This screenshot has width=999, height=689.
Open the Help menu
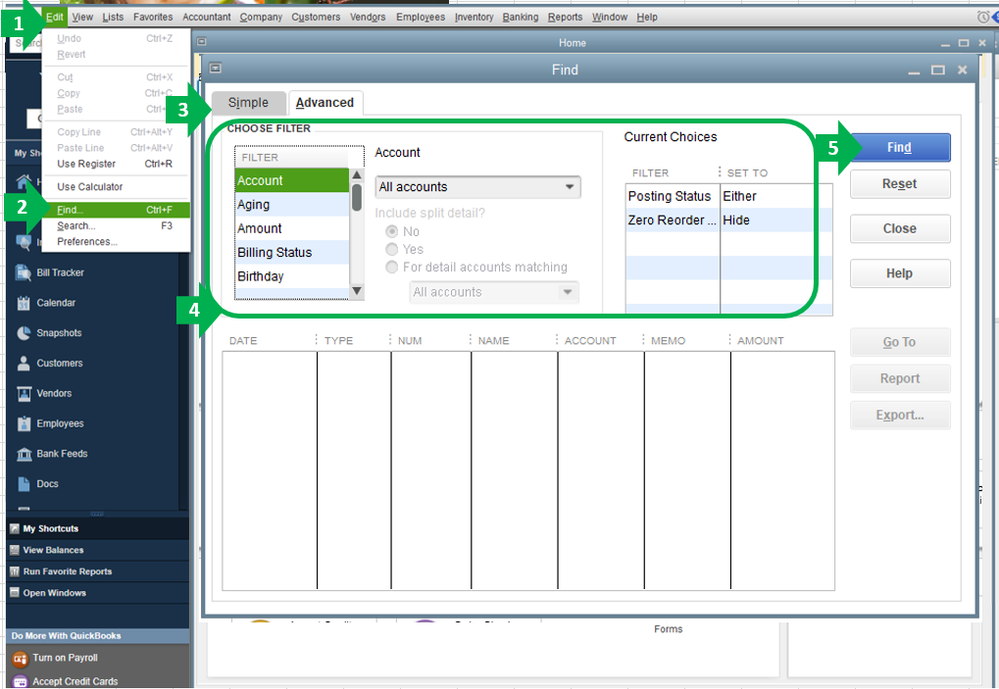(x=647, y=17)
